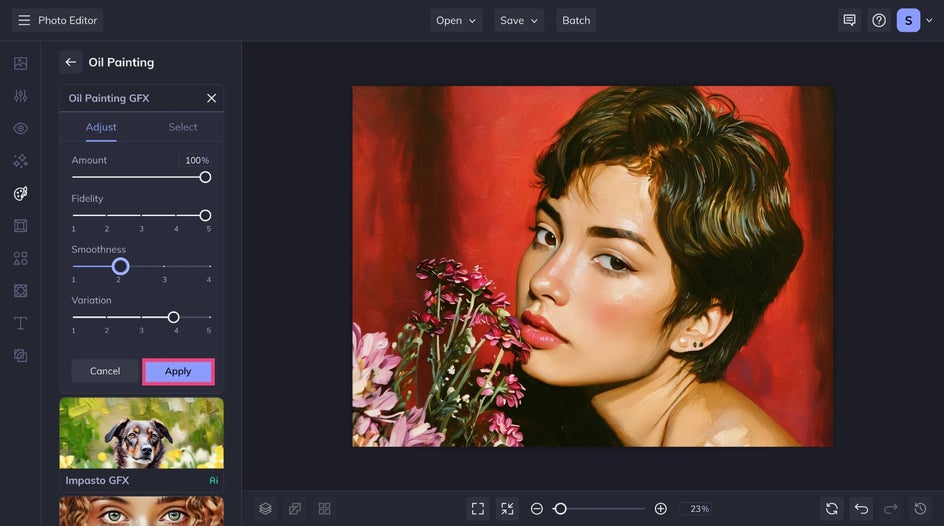Click the painted portrait on canvas
Viewport: 944px width, 526px height.
[x=592, y=266]
